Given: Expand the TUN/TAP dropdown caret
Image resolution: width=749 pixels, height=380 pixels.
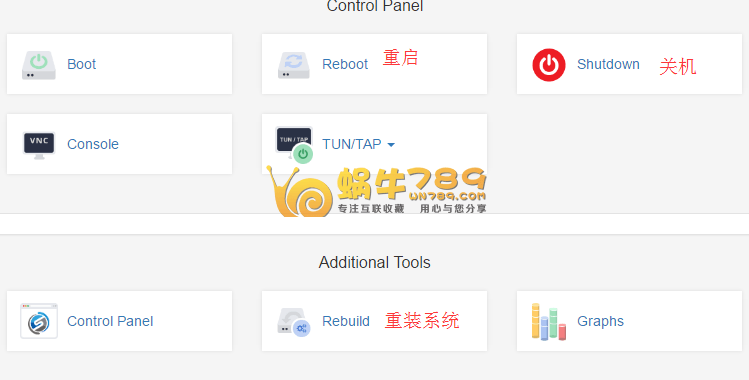Looking at the screenshot, I should coord(391,145).
